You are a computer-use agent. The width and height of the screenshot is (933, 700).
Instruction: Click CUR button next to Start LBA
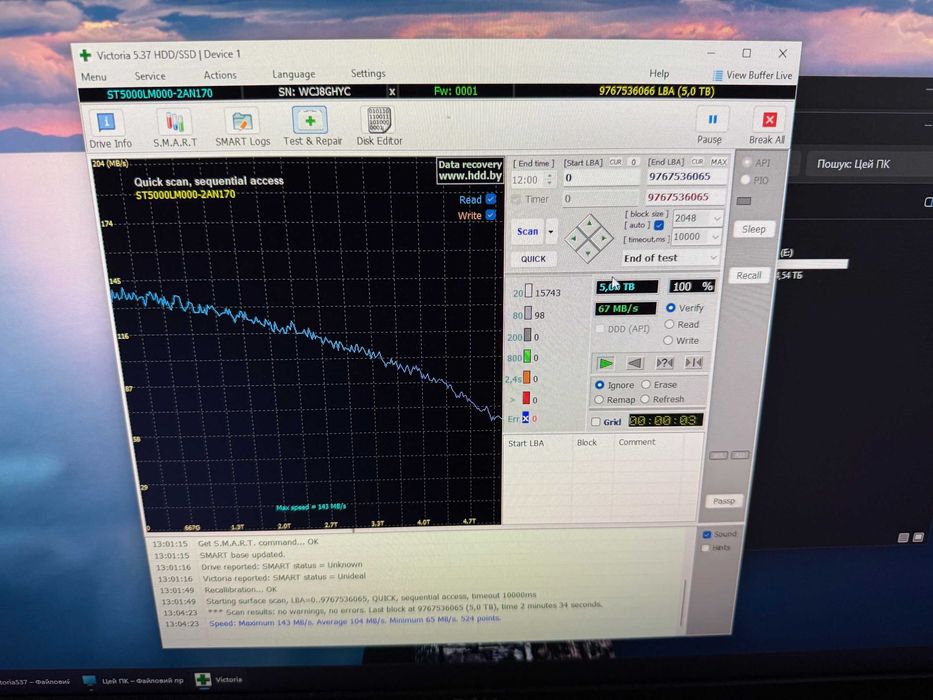pyautogui.click(x=615, y=162)
